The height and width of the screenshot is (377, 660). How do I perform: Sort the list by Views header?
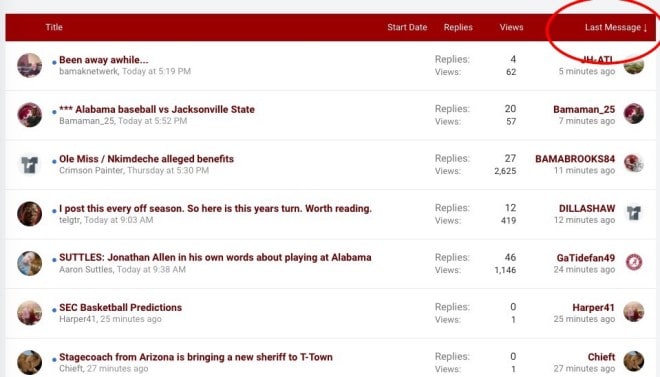(511, 27)
